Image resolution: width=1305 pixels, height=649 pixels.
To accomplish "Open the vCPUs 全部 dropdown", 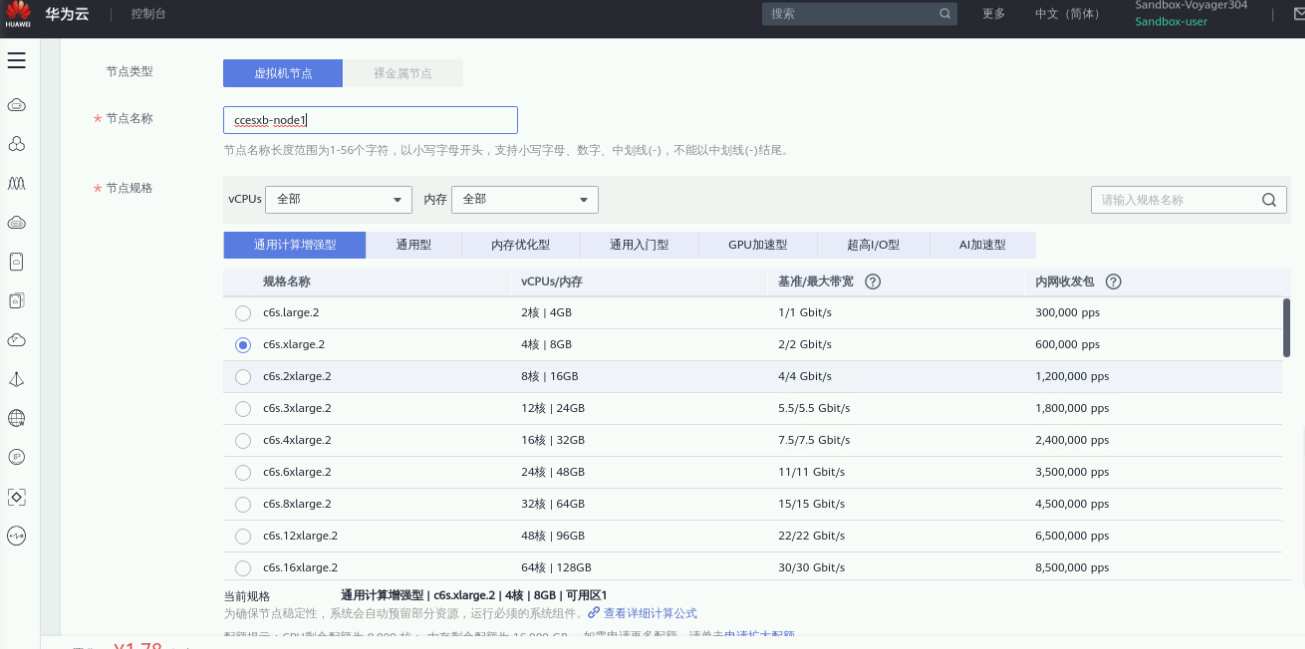I will [x=337, y=199].
